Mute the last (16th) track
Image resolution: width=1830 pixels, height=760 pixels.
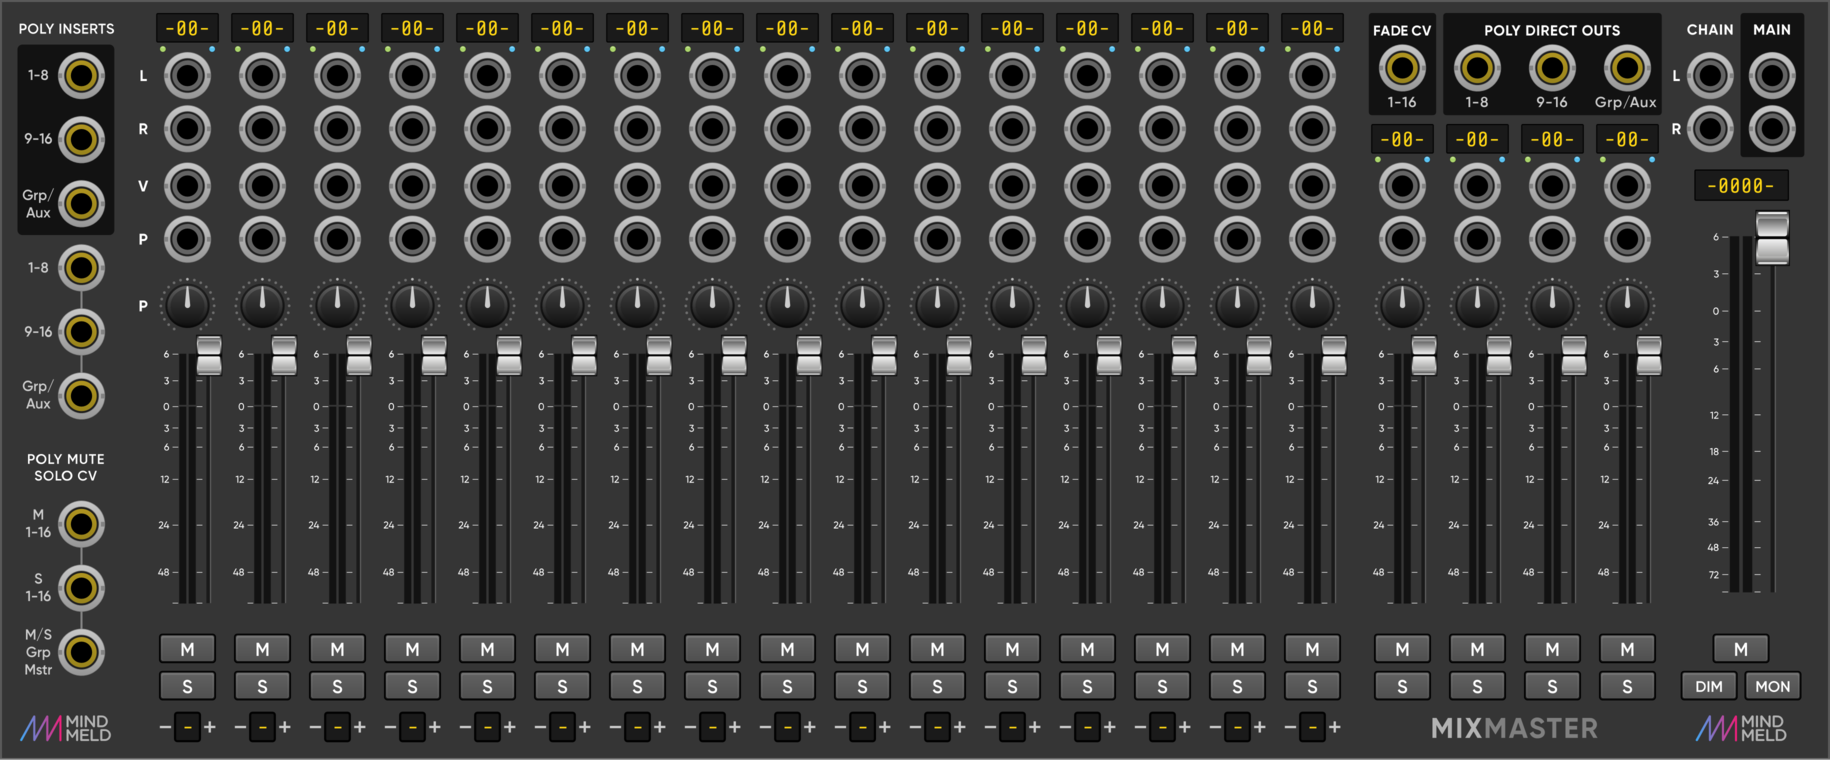click(x=1312, y=649)
